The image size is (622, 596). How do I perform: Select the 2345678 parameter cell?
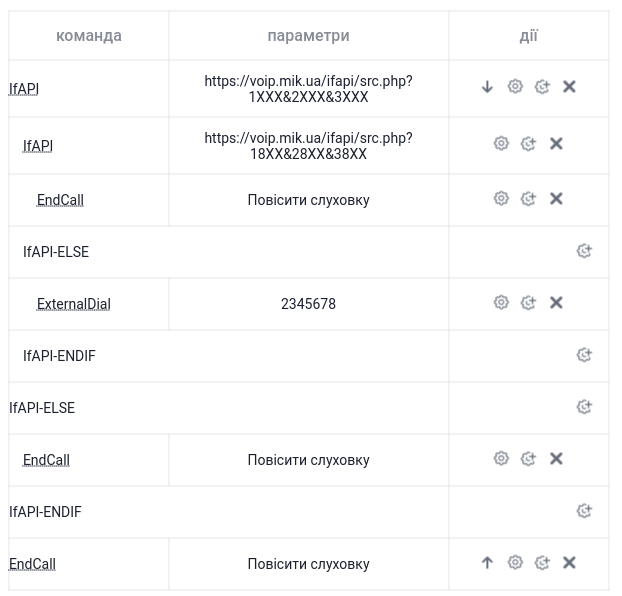309,304
